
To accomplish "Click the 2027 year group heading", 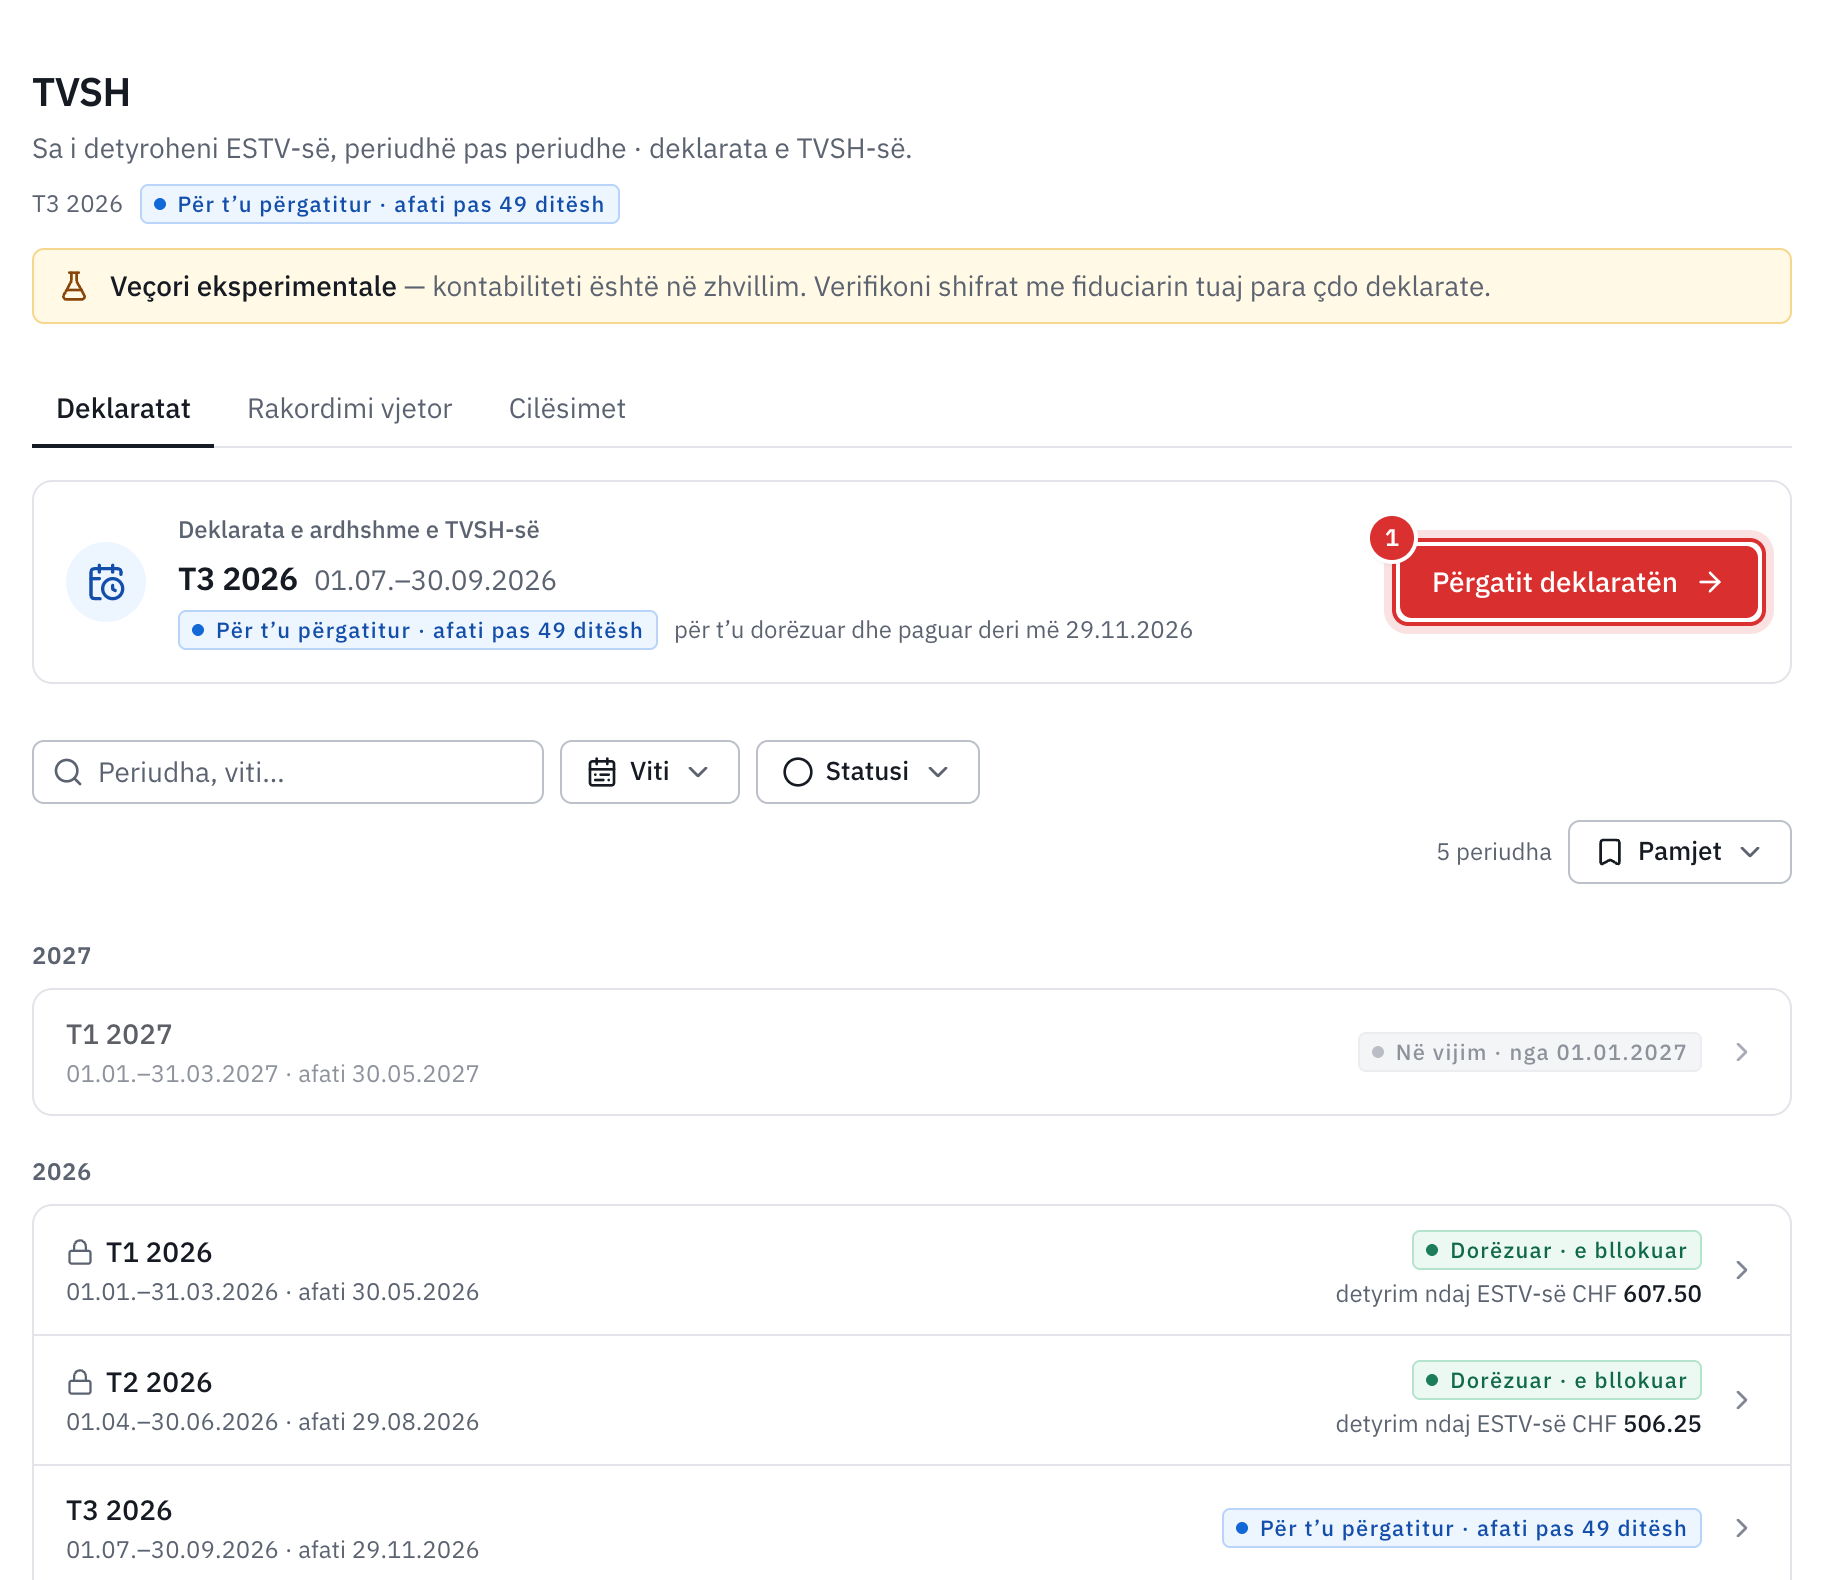I will coord(62,956).
